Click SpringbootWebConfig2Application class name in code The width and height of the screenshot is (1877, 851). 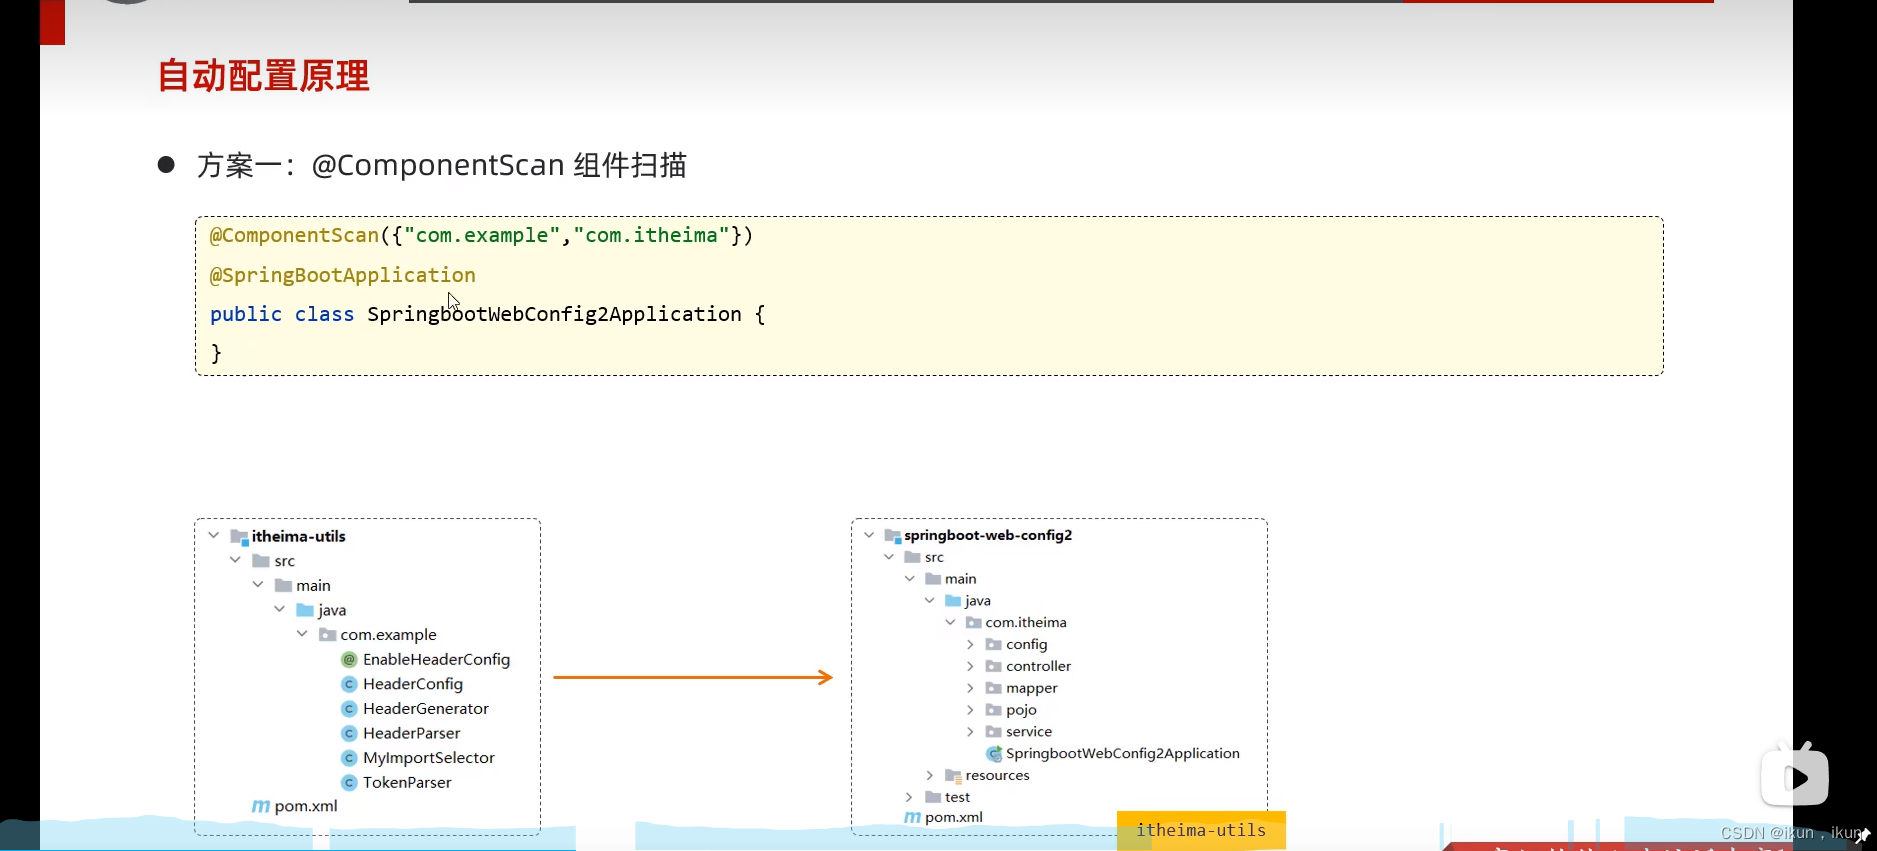click(x=554, y=314)
